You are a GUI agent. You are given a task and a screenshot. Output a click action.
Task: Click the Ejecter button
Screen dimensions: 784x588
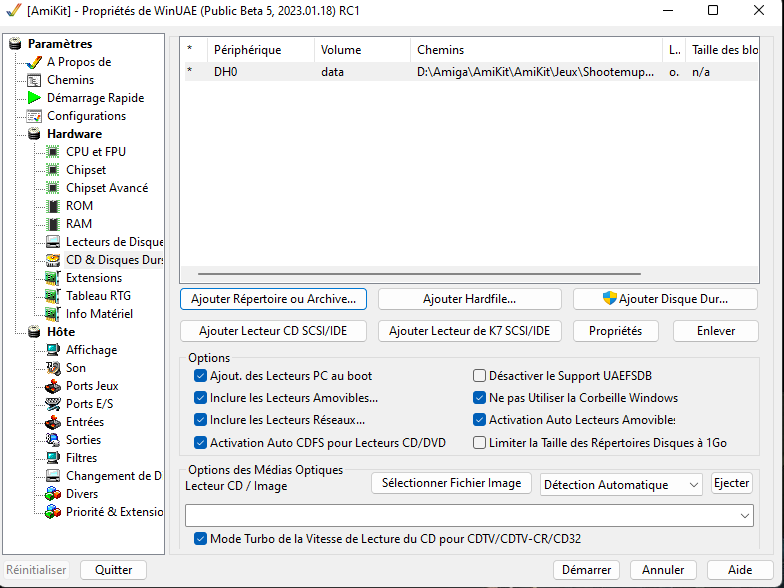[x=732, y=483]
